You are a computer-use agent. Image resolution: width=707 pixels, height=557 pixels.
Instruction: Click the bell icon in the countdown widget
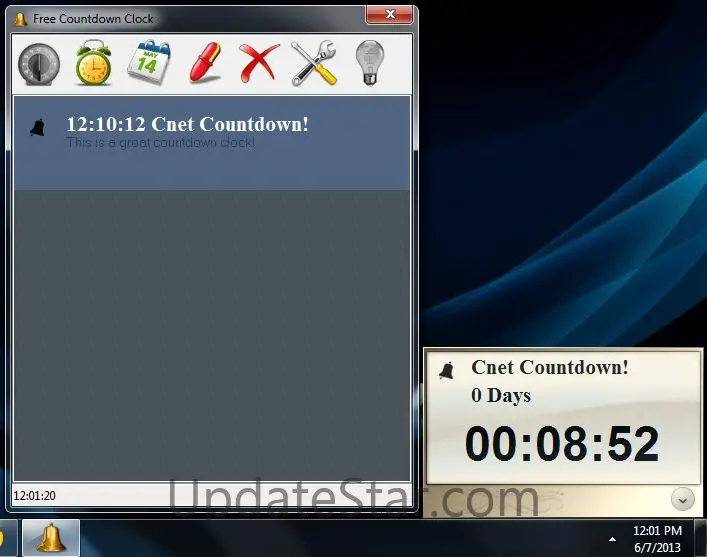pyautogui.click(x=446, y=371)
